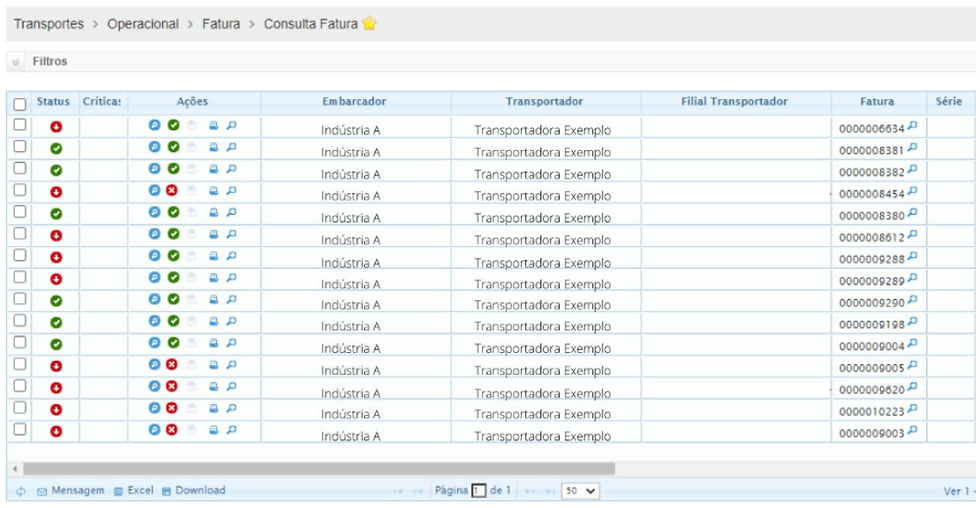Click magnifier action icon in fatura 0000008380 row
Viewport: 980px width, 508px height.
[x=231, y=212]
